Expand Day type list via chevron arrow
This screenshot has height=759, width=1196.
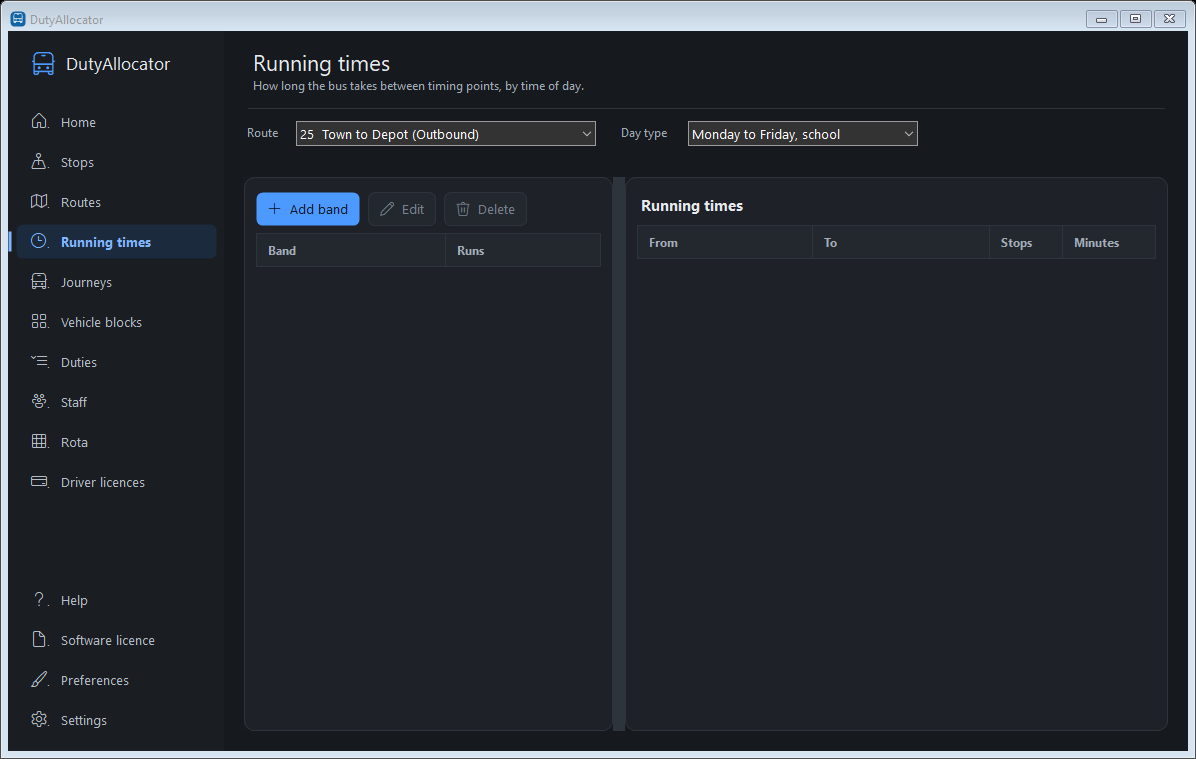click(908, 133)
